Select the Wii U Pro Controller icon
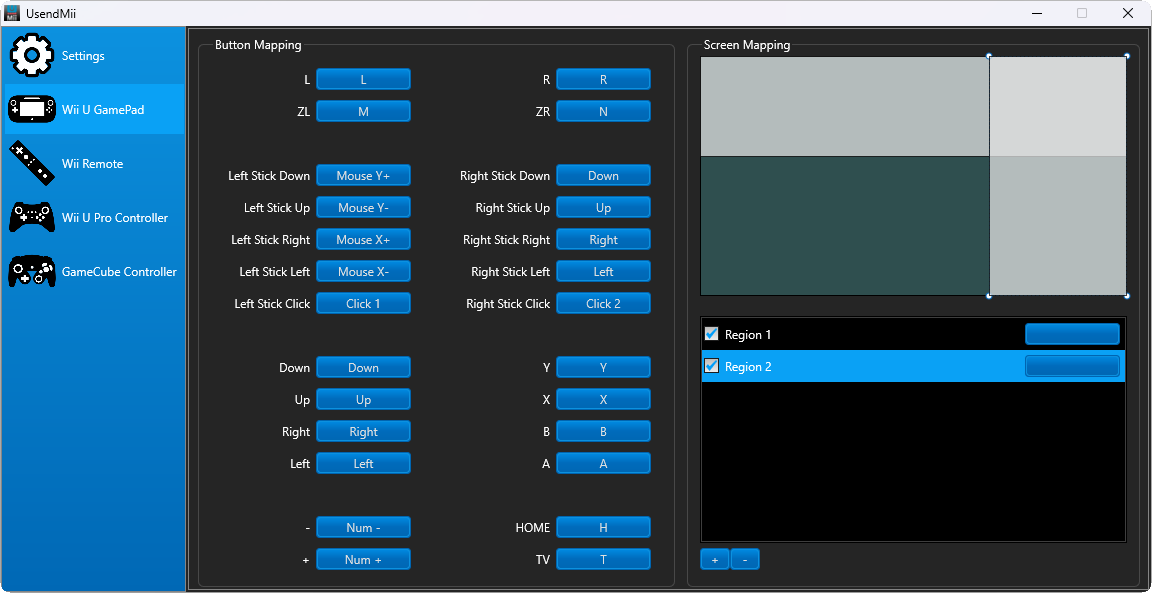Viewport: 1152px width, 593px height. (x=31, y=218)
